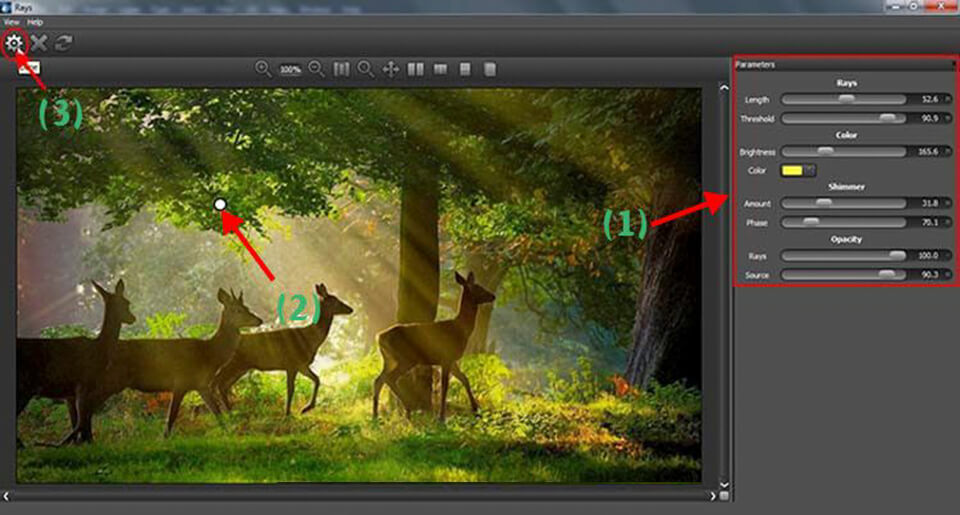Click the Parameters panel title bar

[x=844, y=64]
